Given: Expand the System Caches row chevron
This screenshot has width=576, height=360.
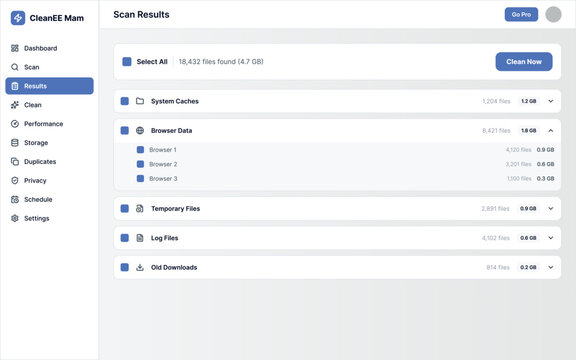Looking at the screenshot, I should [x=551, y=101].
